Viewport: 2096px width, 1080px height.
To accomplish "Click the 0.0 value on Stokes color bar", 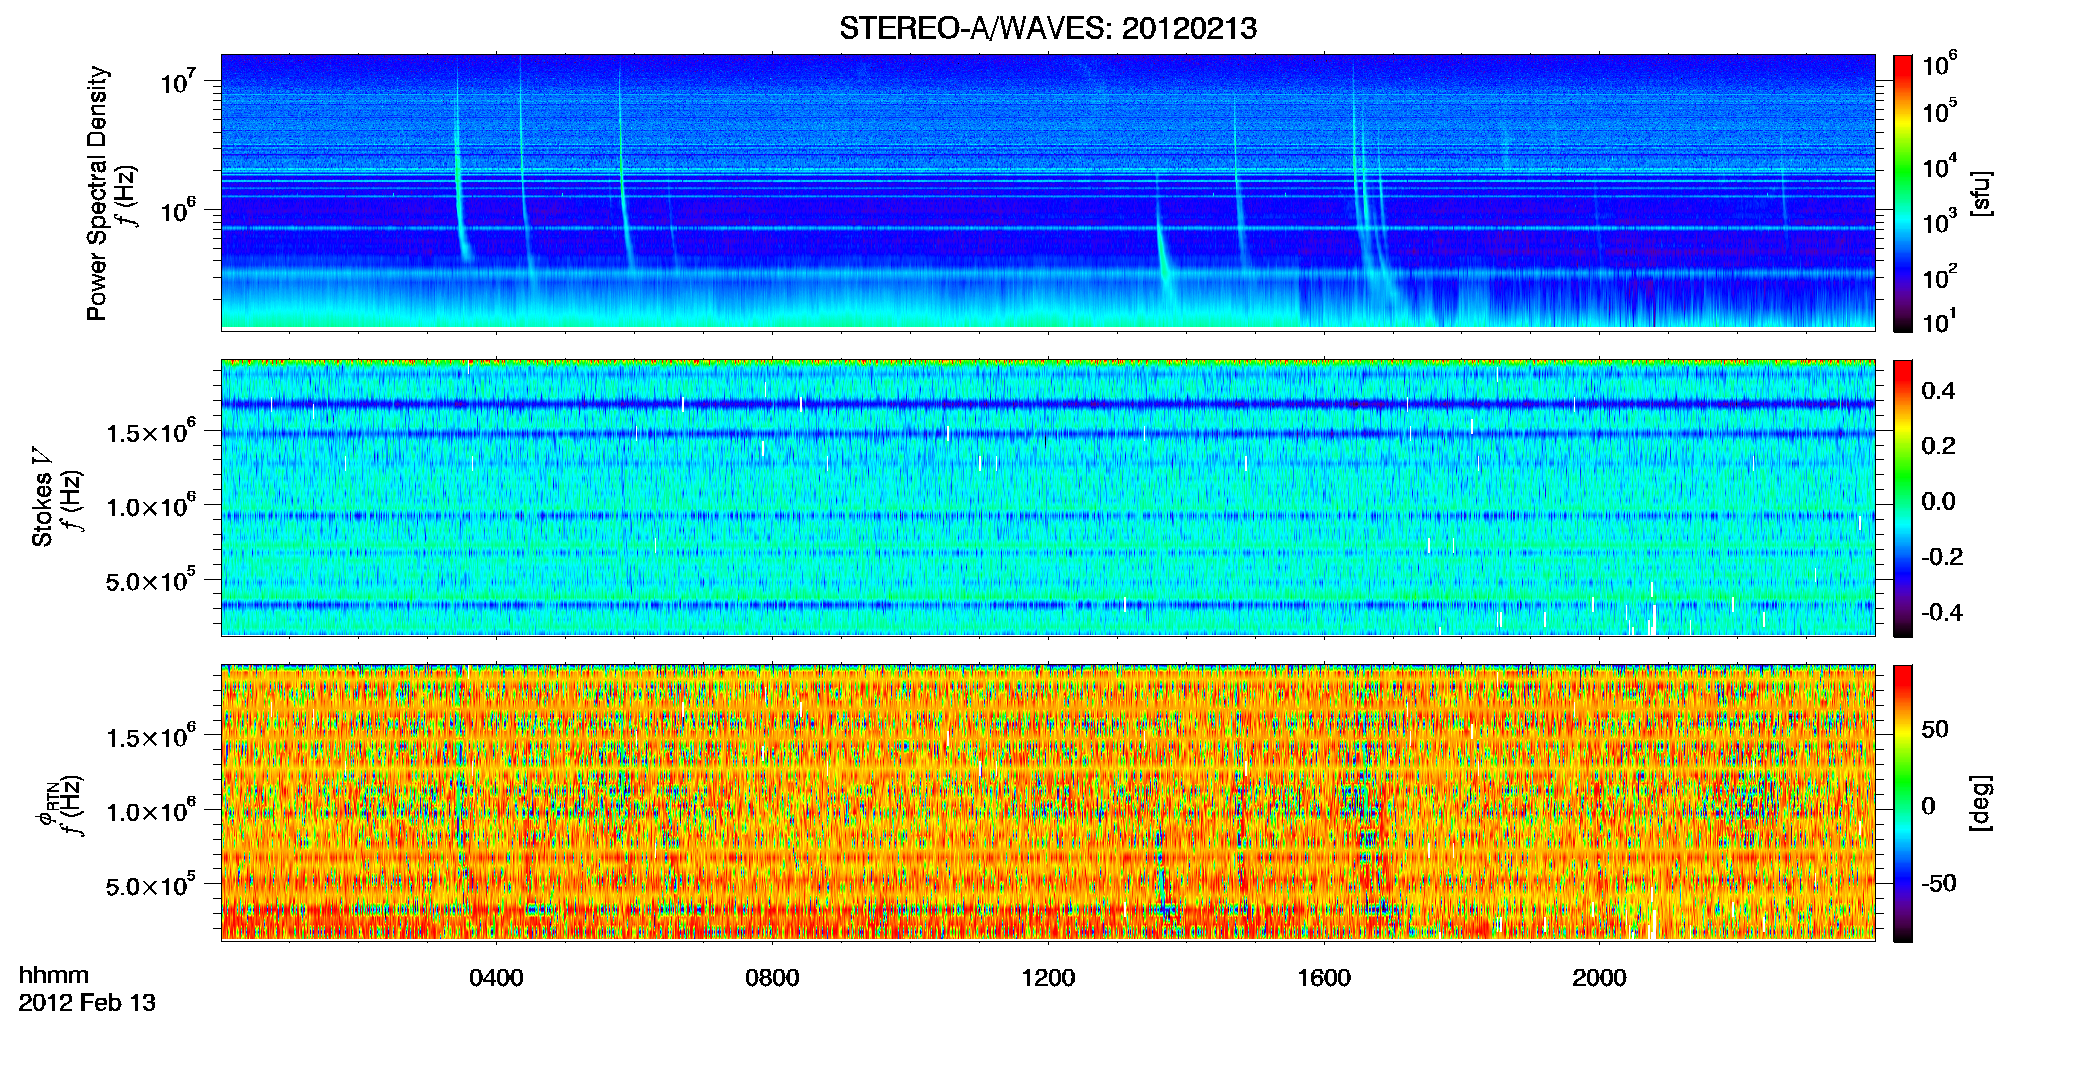I will (x=1938, y=501).
